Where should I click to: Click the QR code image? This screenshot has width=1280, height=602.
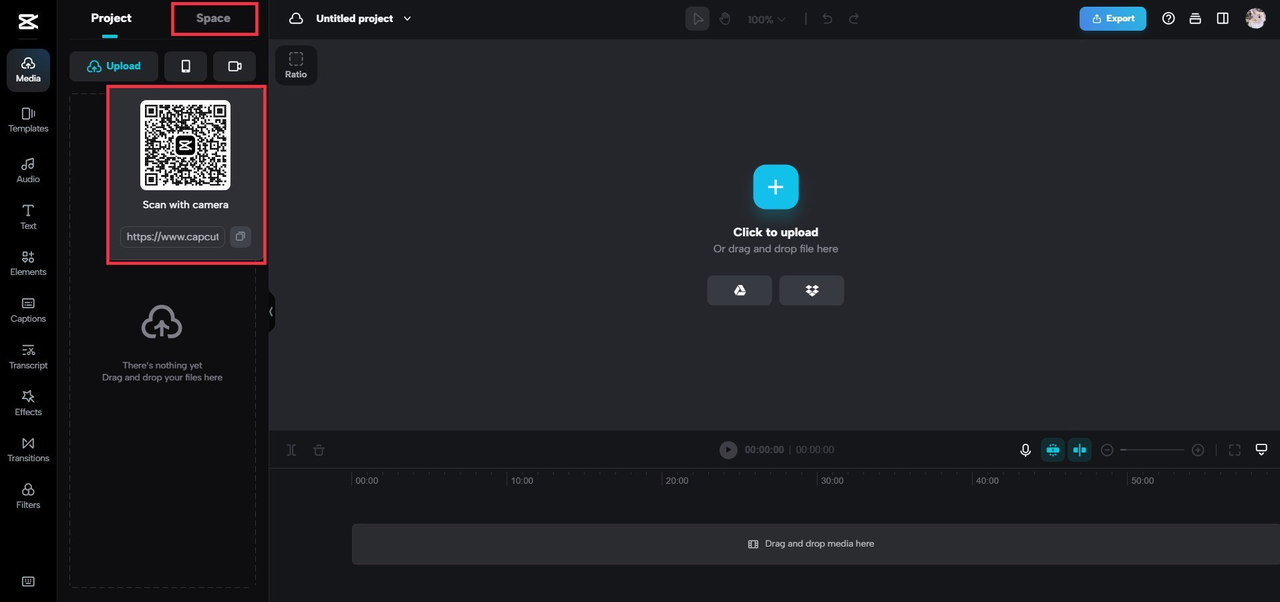point(185,145)
